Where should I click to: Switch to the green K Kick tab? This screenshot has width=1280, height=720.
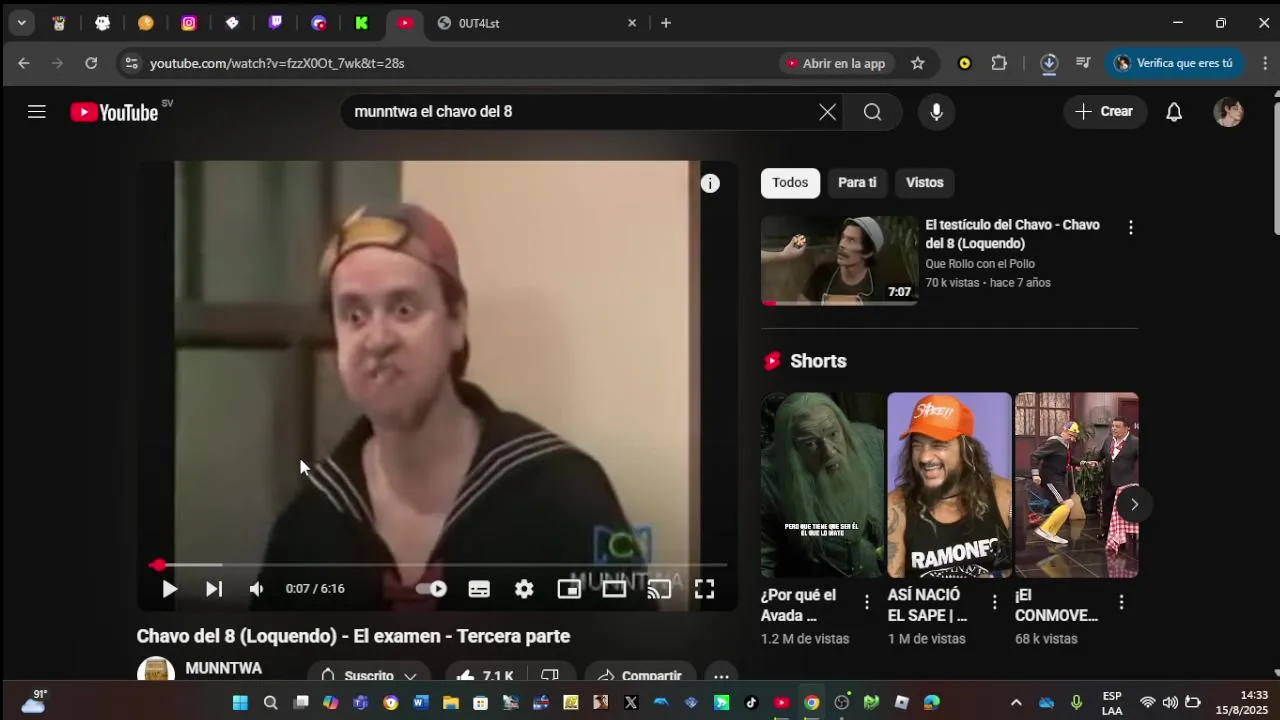(361, 23)
